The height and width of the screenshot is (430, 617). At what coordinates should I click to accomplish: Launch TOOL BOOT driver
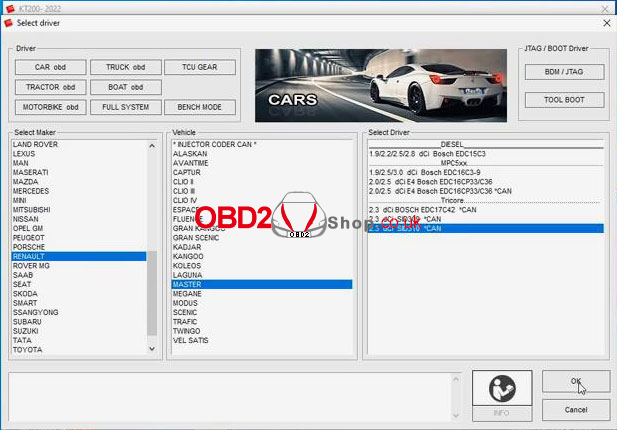point(564,100)
